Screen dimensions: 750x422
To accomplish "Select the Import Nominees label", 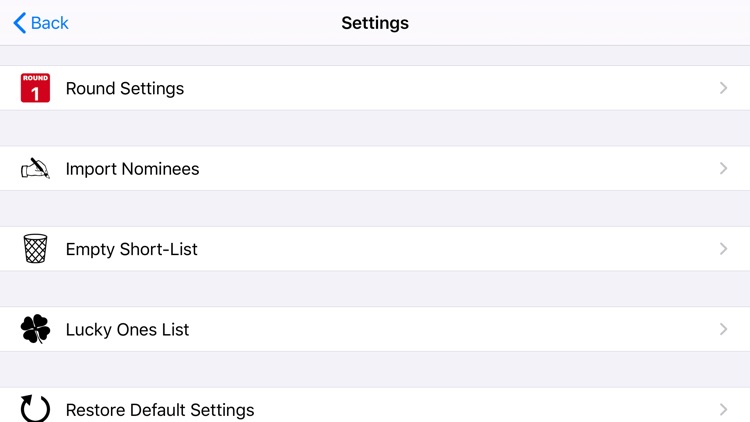I will tap(132, 169).
